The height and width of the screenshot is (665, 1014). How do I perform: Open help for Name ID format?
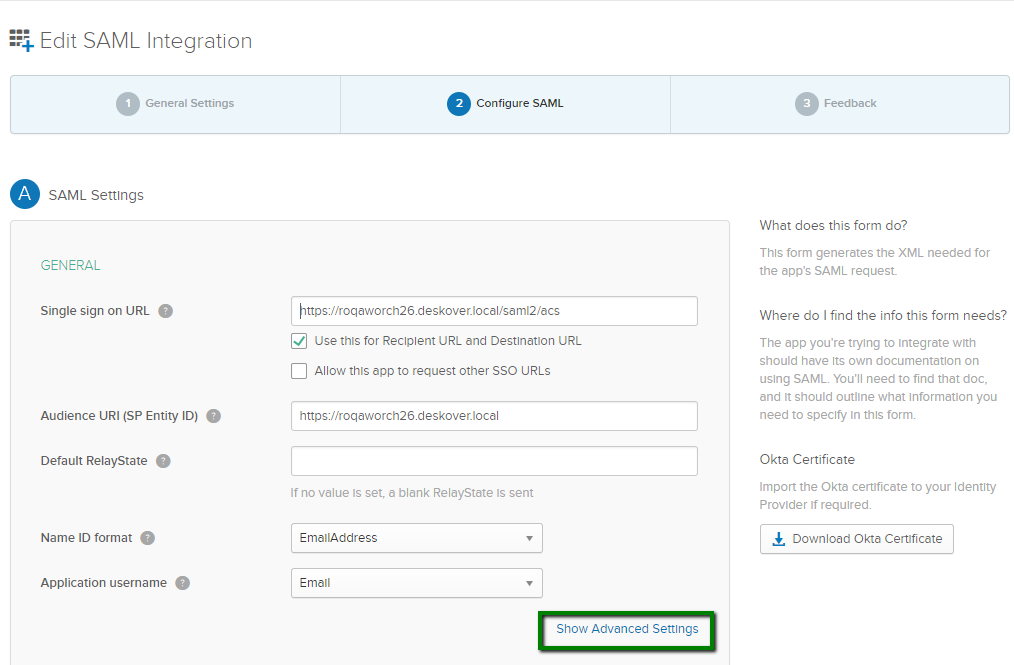point(147,538)
